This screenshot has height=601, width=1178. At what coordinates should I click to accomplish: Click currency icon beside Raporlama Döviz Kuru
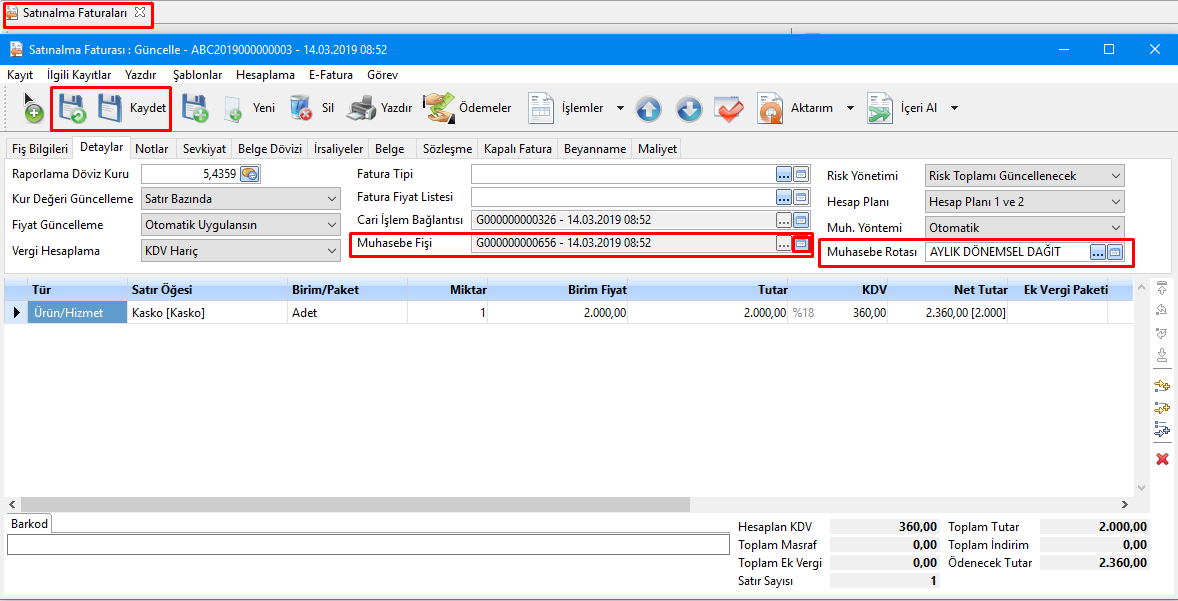coord(250,174)
